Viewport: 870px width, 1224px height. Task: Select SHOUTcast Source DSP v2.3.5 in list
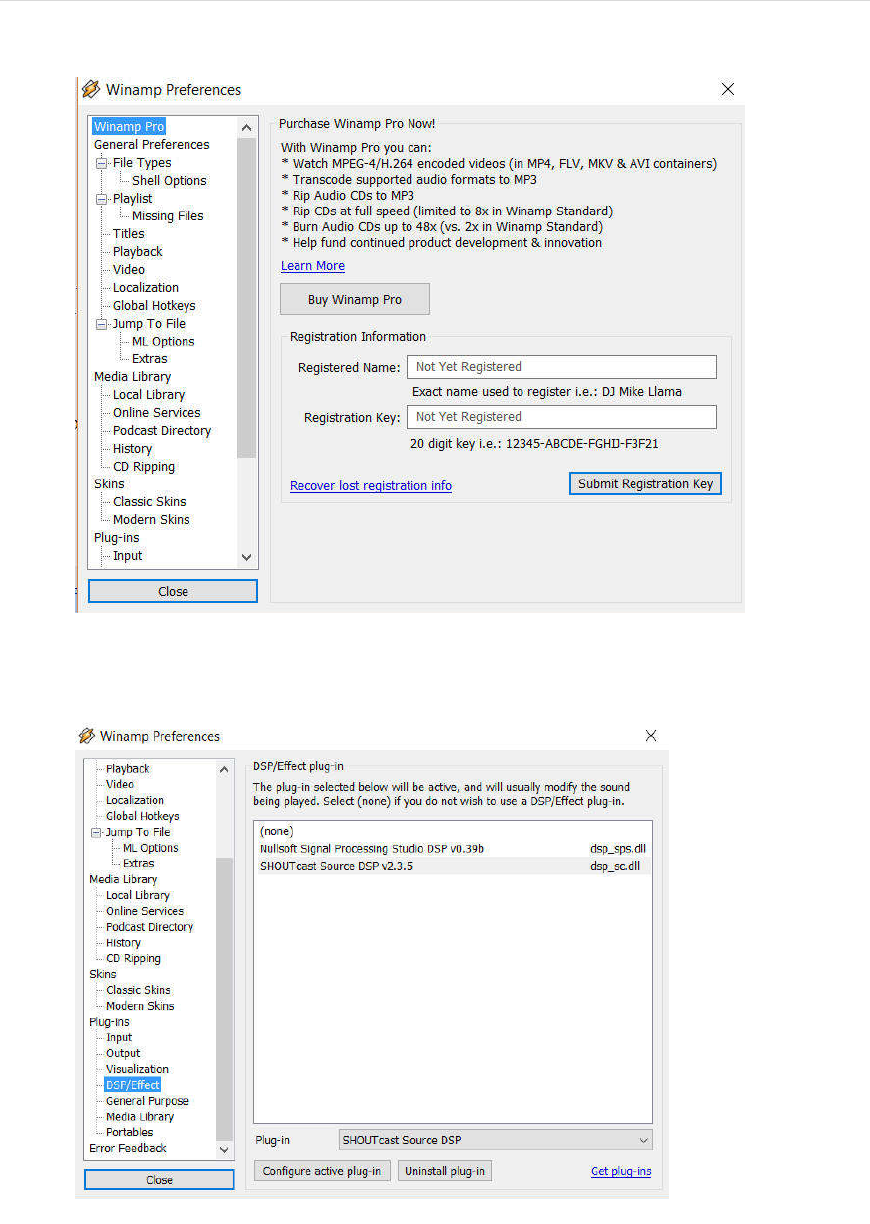tap(452, 866)
